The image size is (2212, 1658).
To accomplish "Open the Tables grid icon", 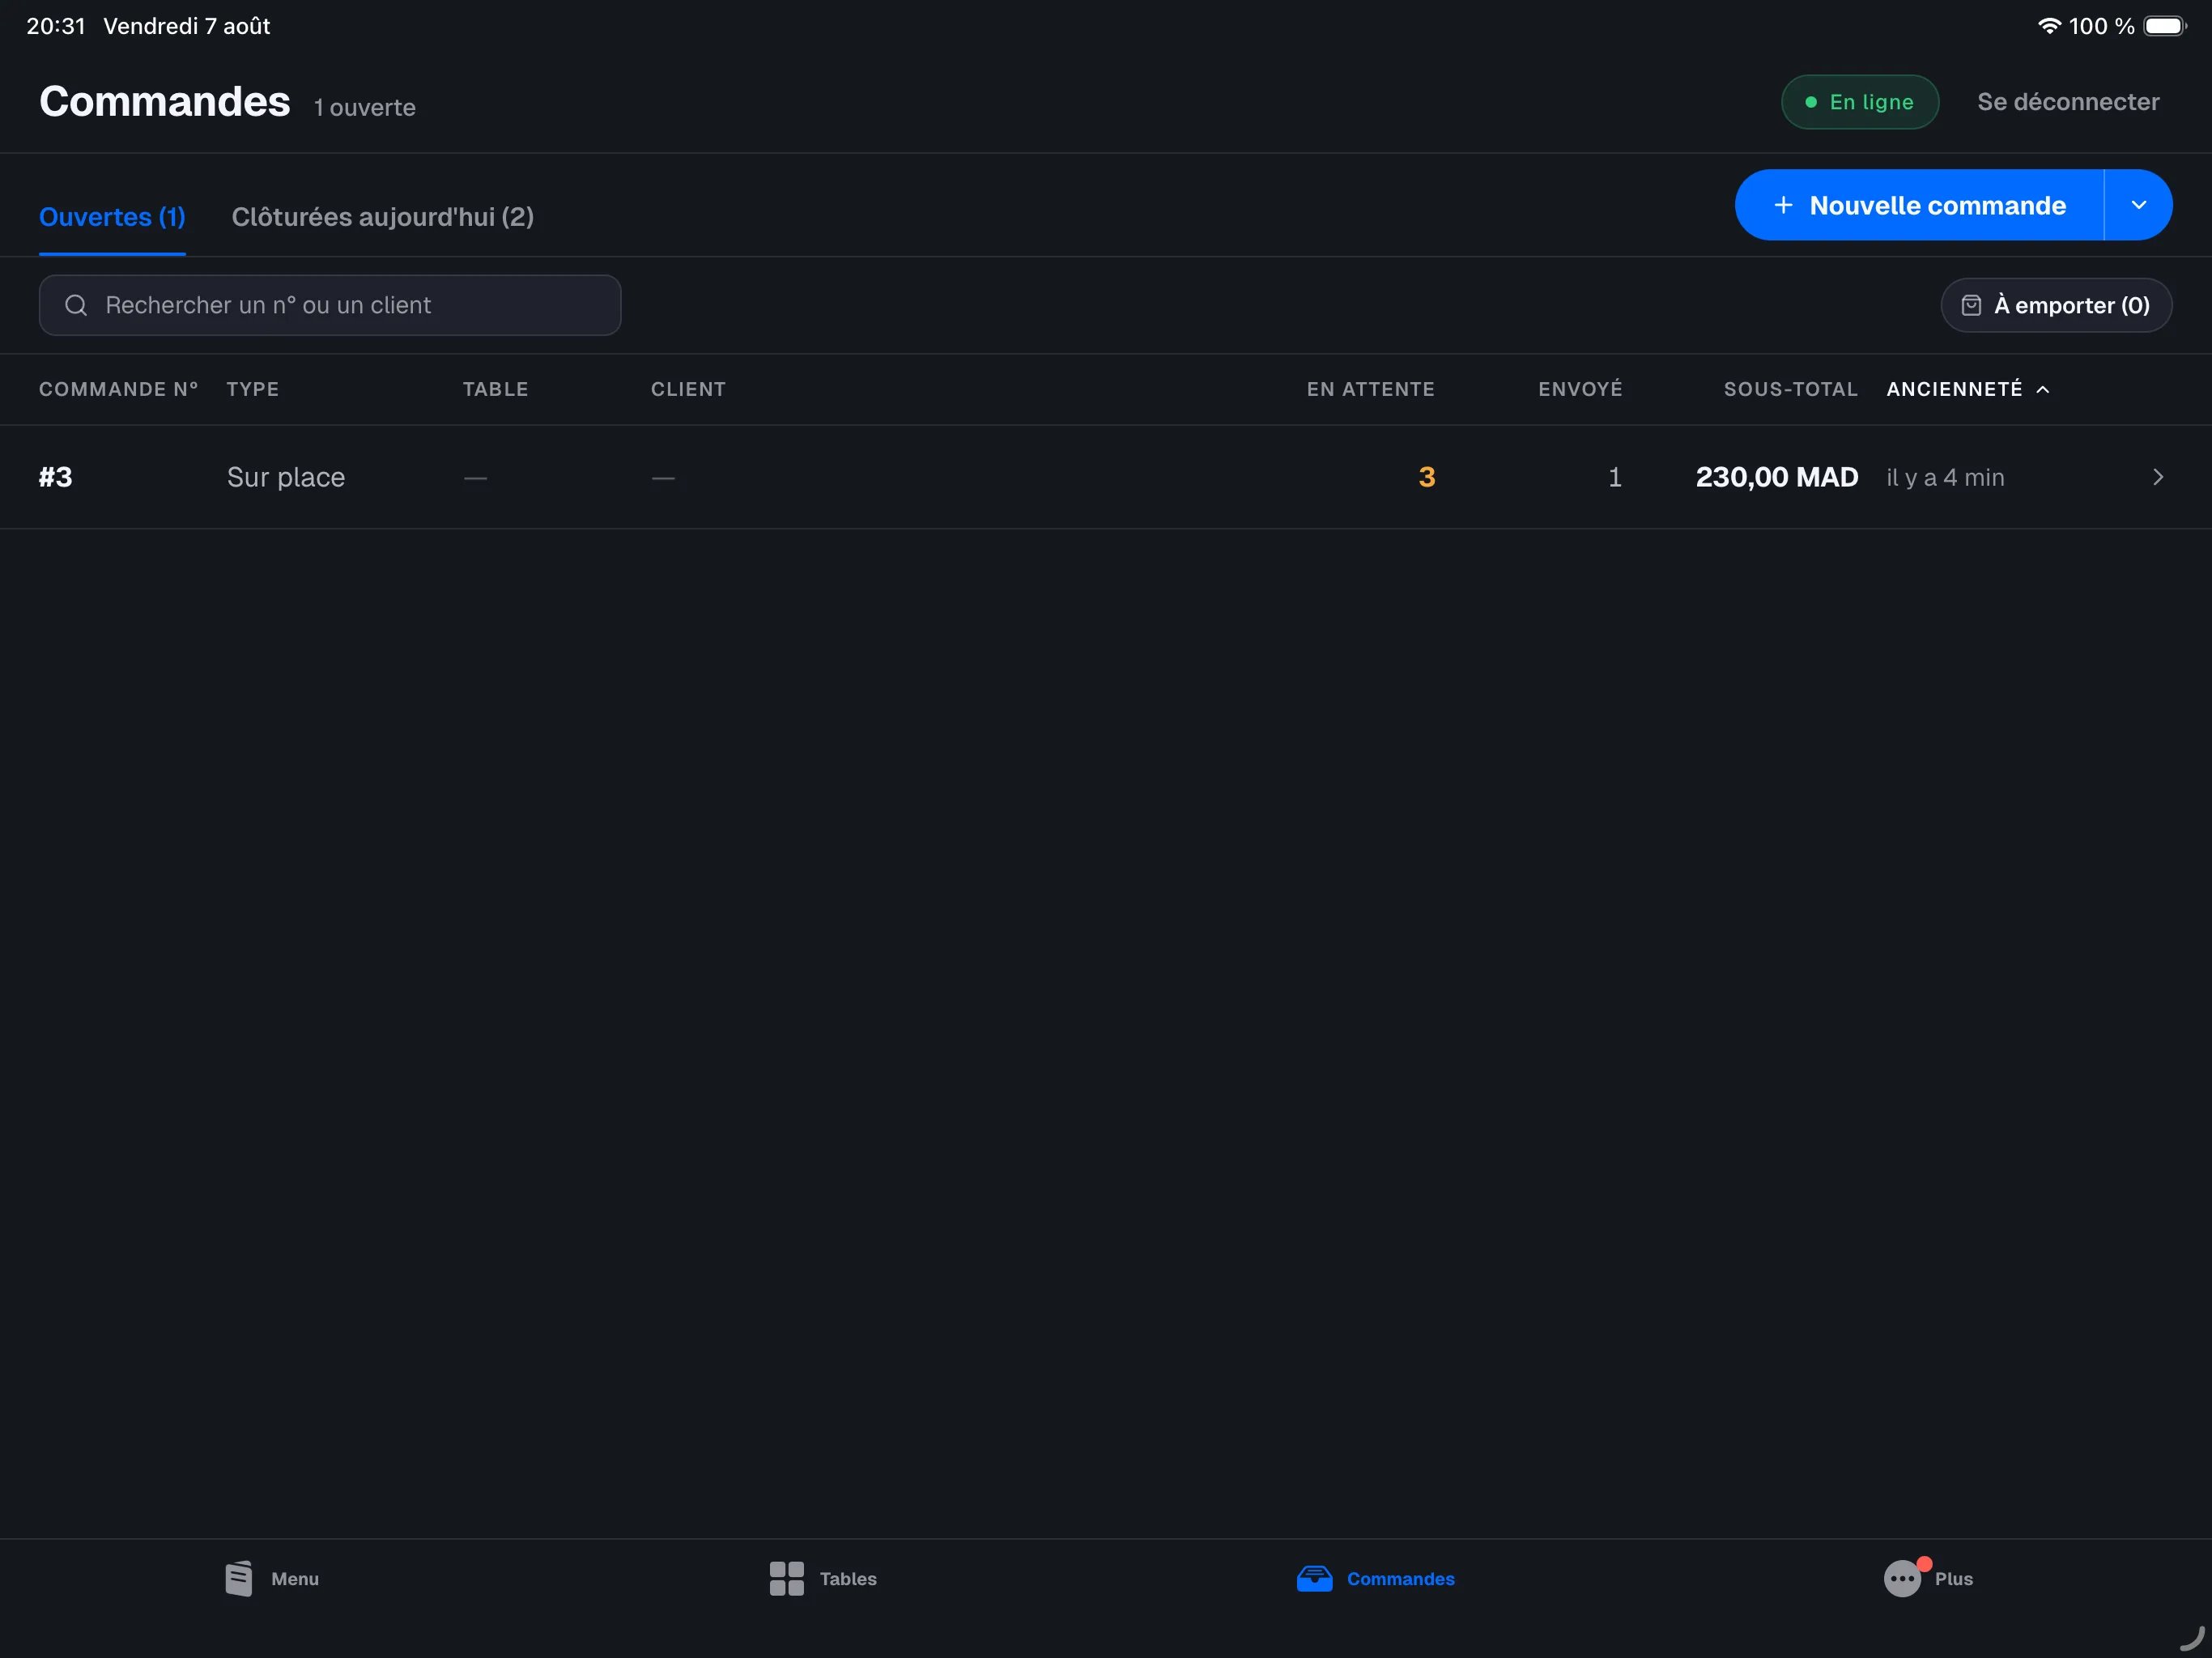I will point(786,1578).
